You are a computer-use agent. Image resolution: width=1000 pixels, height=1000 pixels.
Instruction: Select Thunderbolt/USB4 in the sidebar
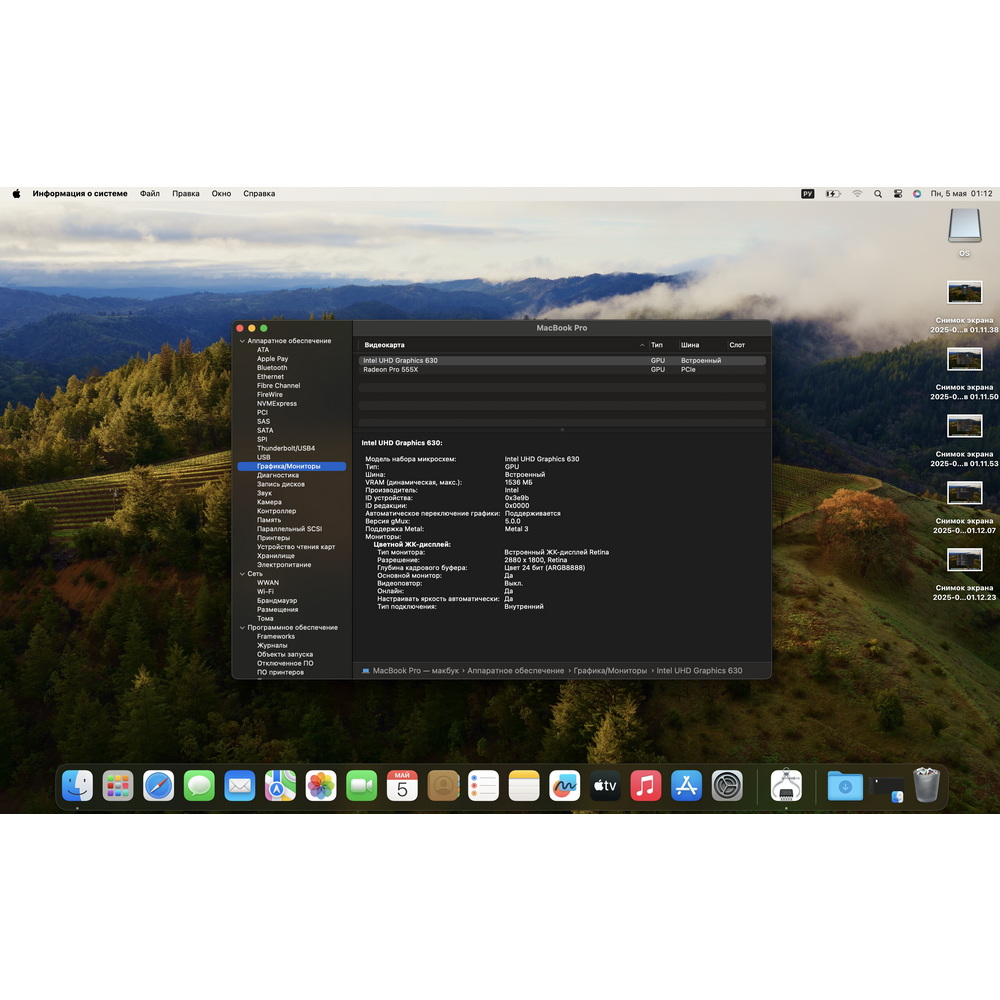tap(286, 448)
